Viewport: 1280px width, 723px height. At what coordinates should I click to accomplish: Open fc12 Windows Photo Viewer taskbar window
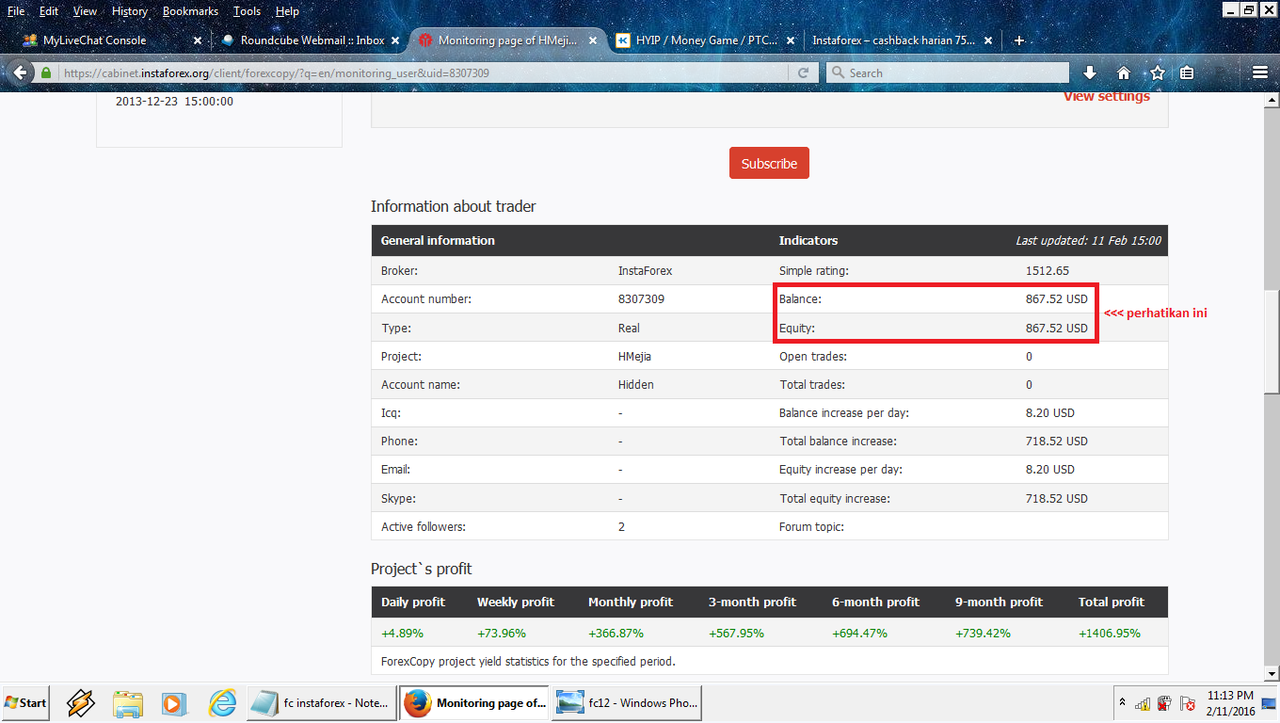pos(628,703)
